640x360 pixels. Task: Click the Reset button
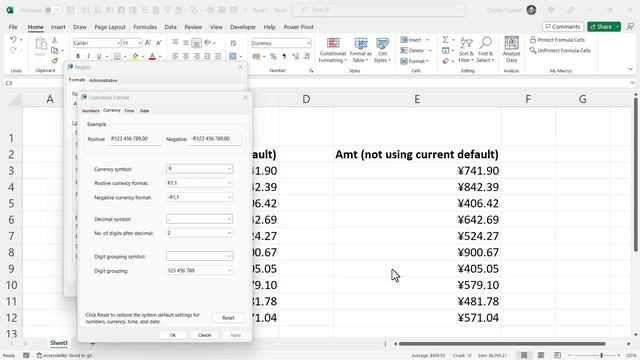point(228,318)
